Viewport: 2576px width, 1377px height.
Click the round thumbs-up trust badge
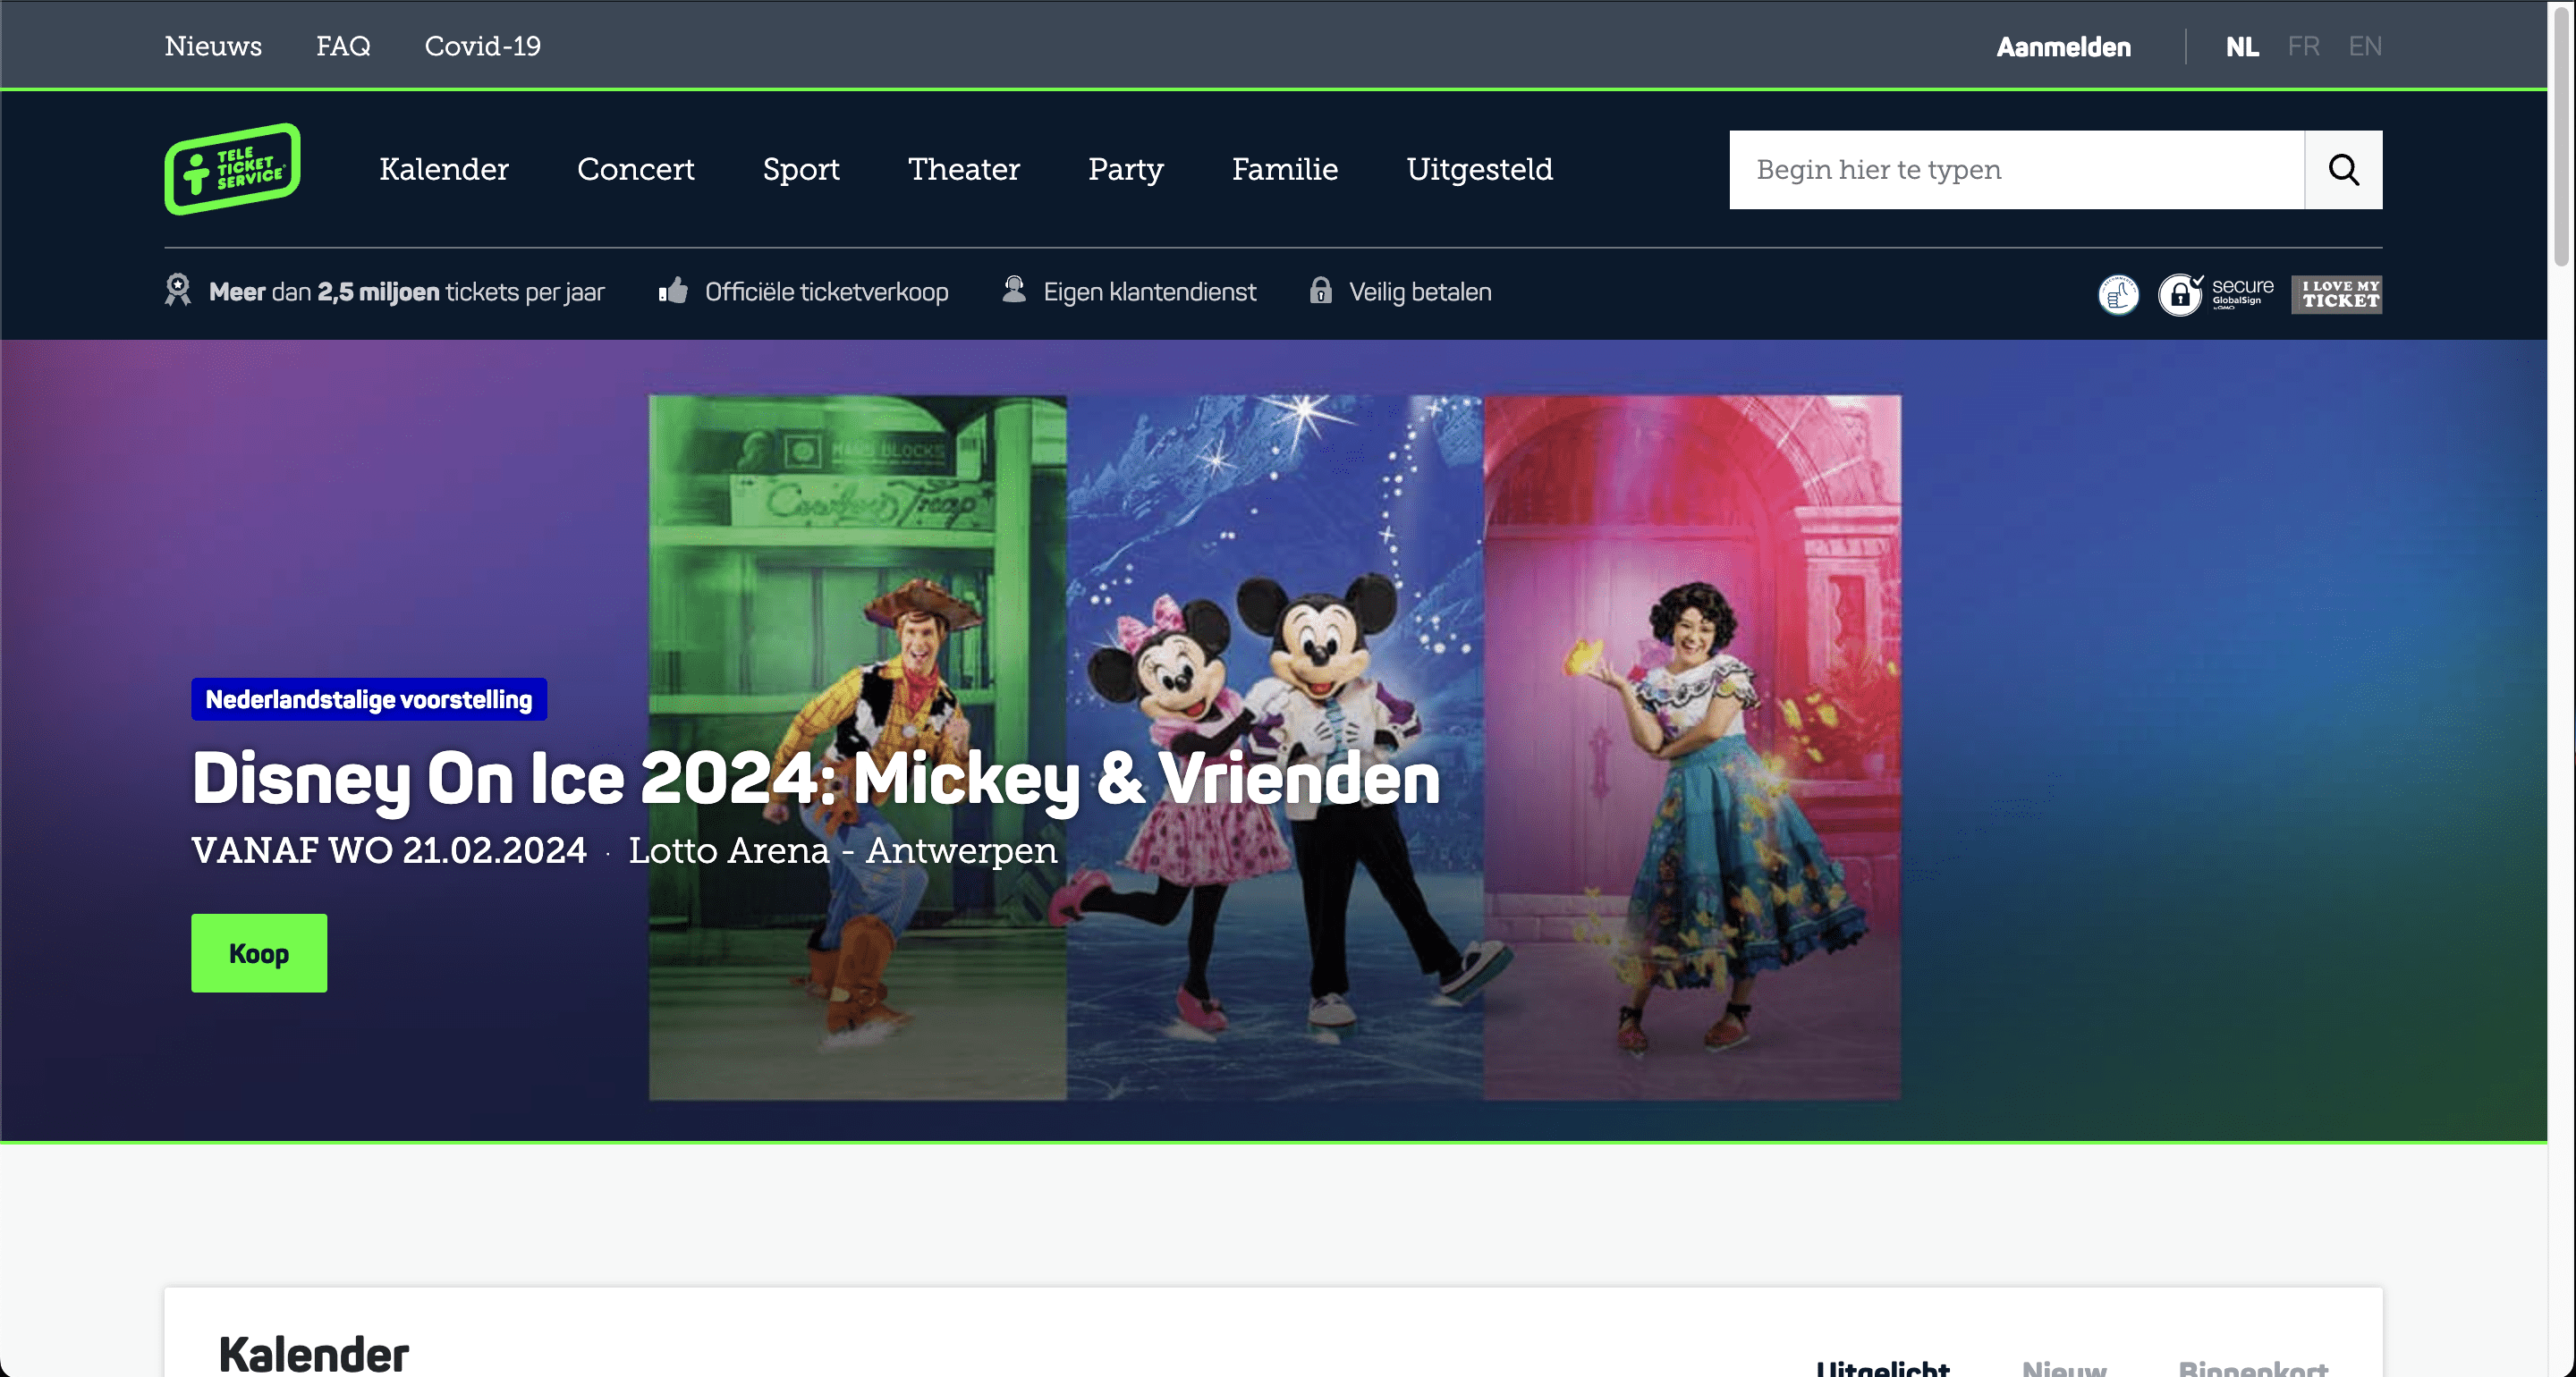2118,295
